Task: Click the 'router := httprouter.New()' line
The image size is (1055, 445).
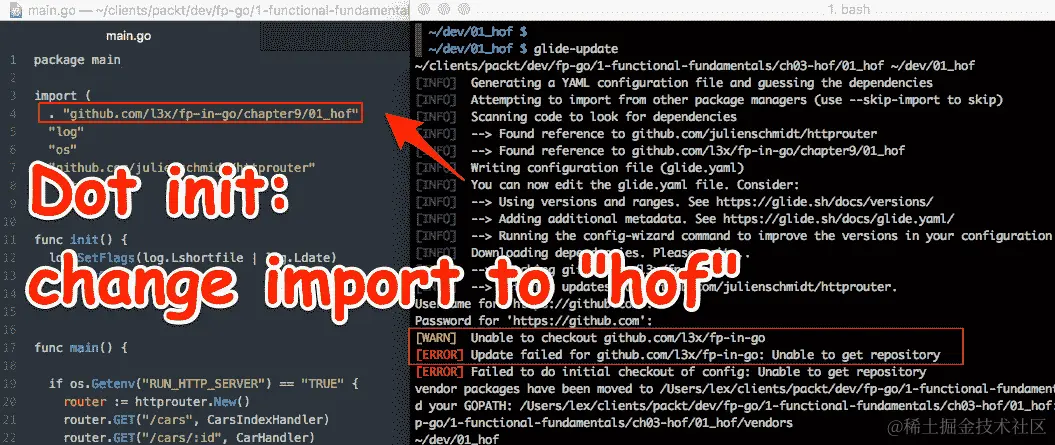Action: click(x=157, y=402)
